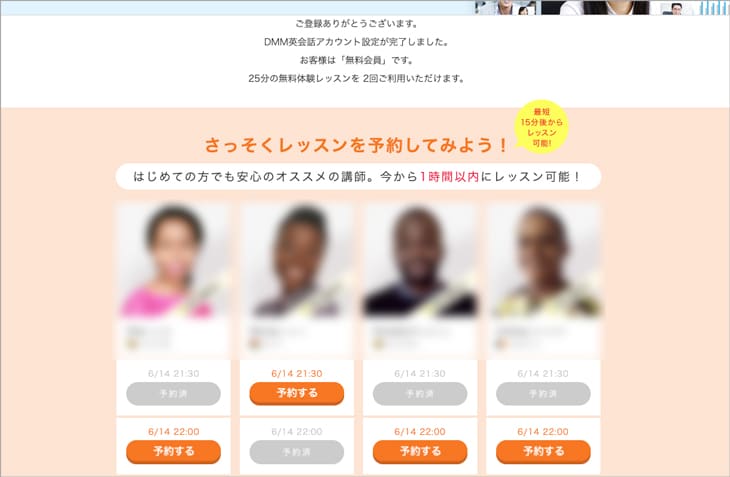Reserve 6/14 22:00 with the black-shirt tutor

pyautogui.click(x=420, y=451)
